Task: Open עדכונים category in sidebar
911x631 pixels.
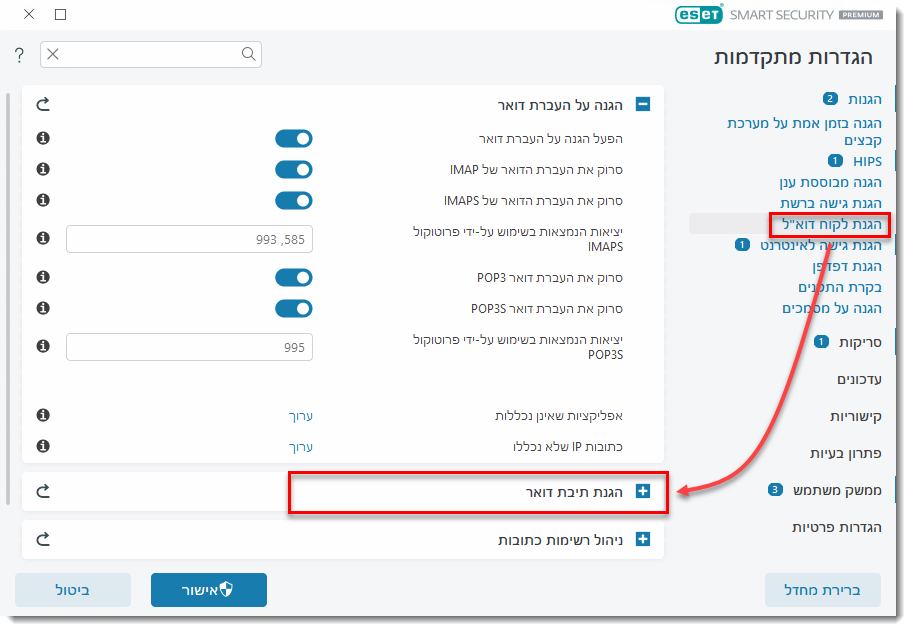Action: pyautogui.click(x=859, y=379)
